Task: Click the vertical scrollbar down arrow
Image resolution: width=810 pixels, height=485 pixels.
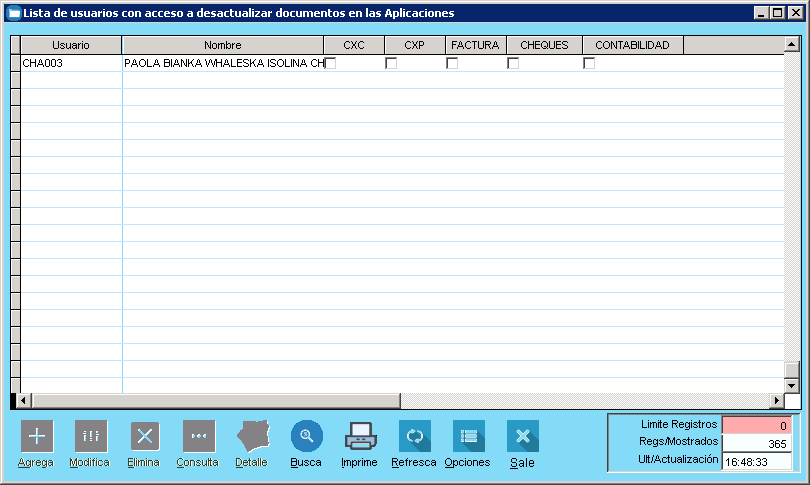Action: (x=792, y=385)
